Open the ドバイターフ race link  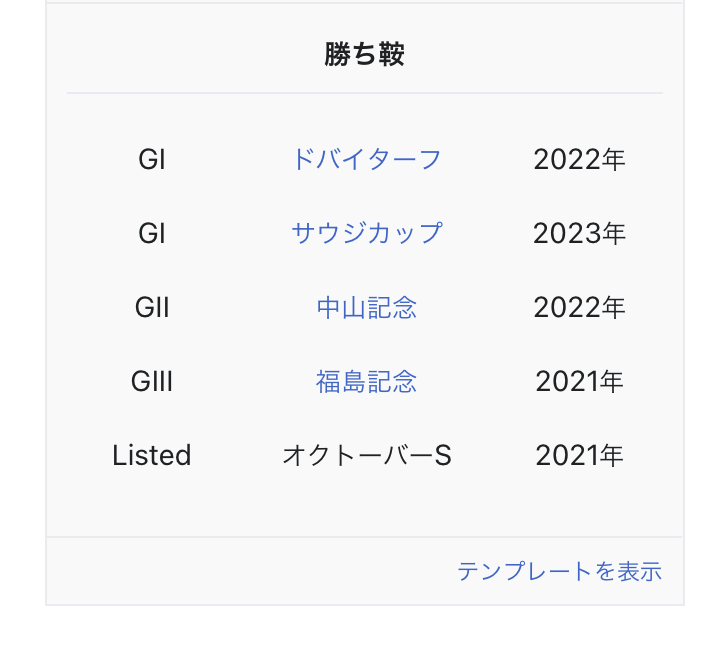click(366, 160)
